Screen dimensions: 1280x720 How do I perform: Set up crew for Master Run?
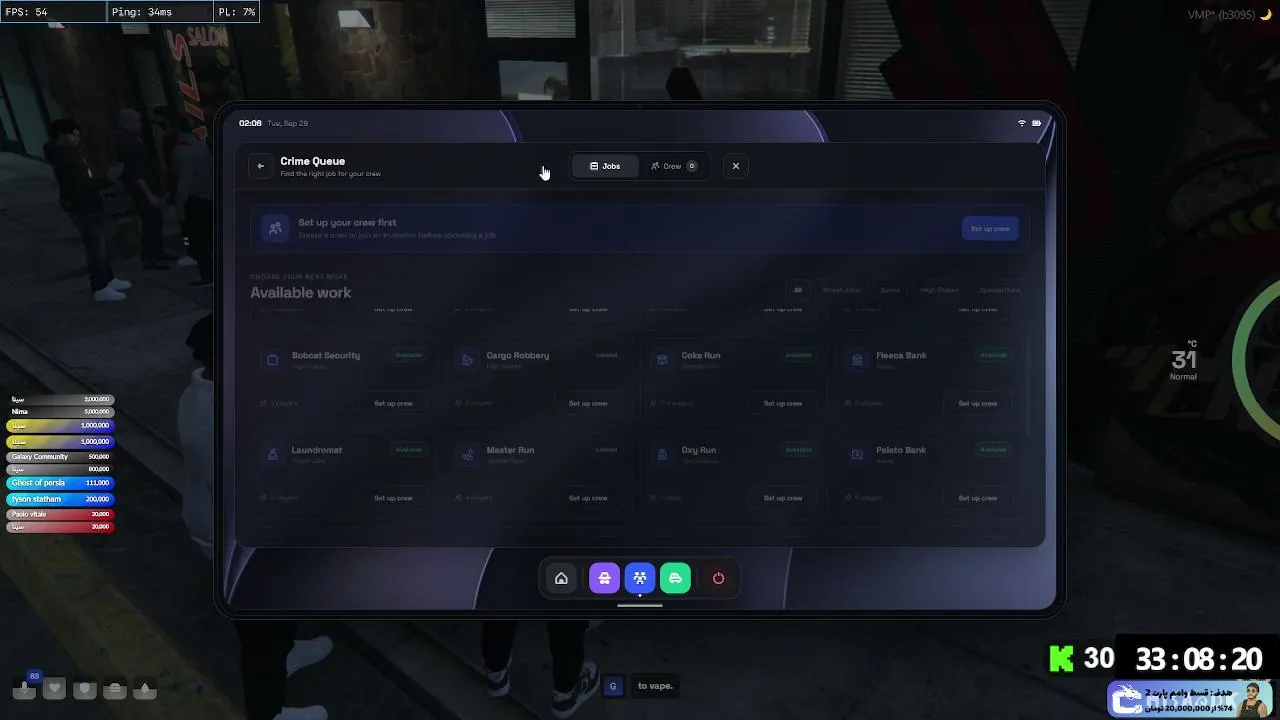point(588,498)
